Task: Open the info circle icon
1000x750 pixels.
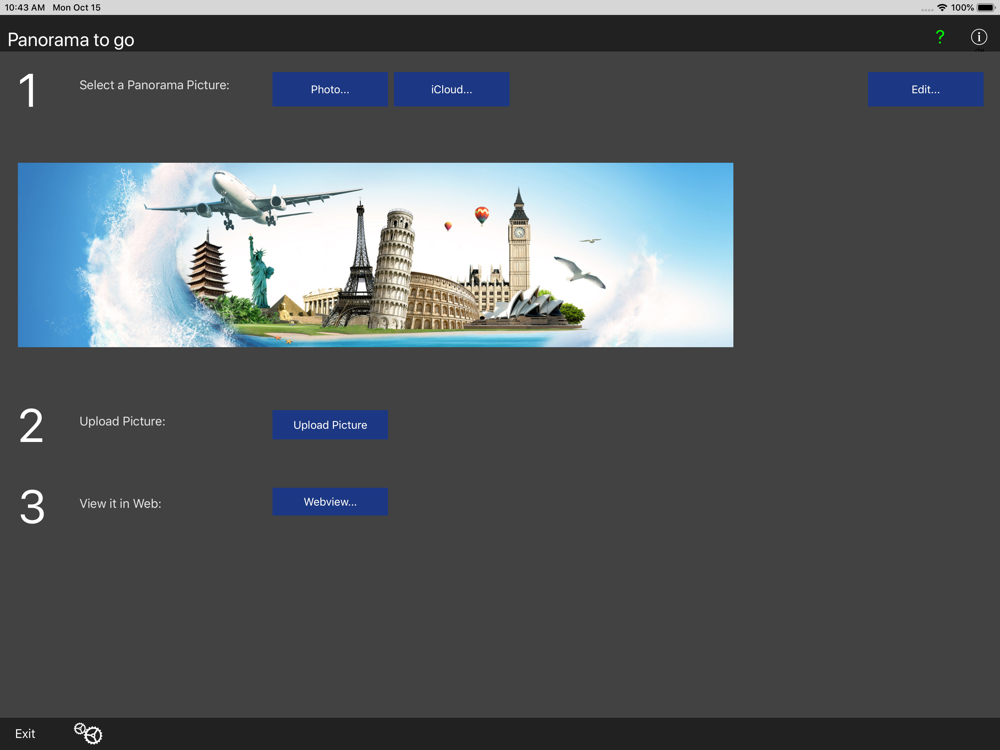Action: 978,37
